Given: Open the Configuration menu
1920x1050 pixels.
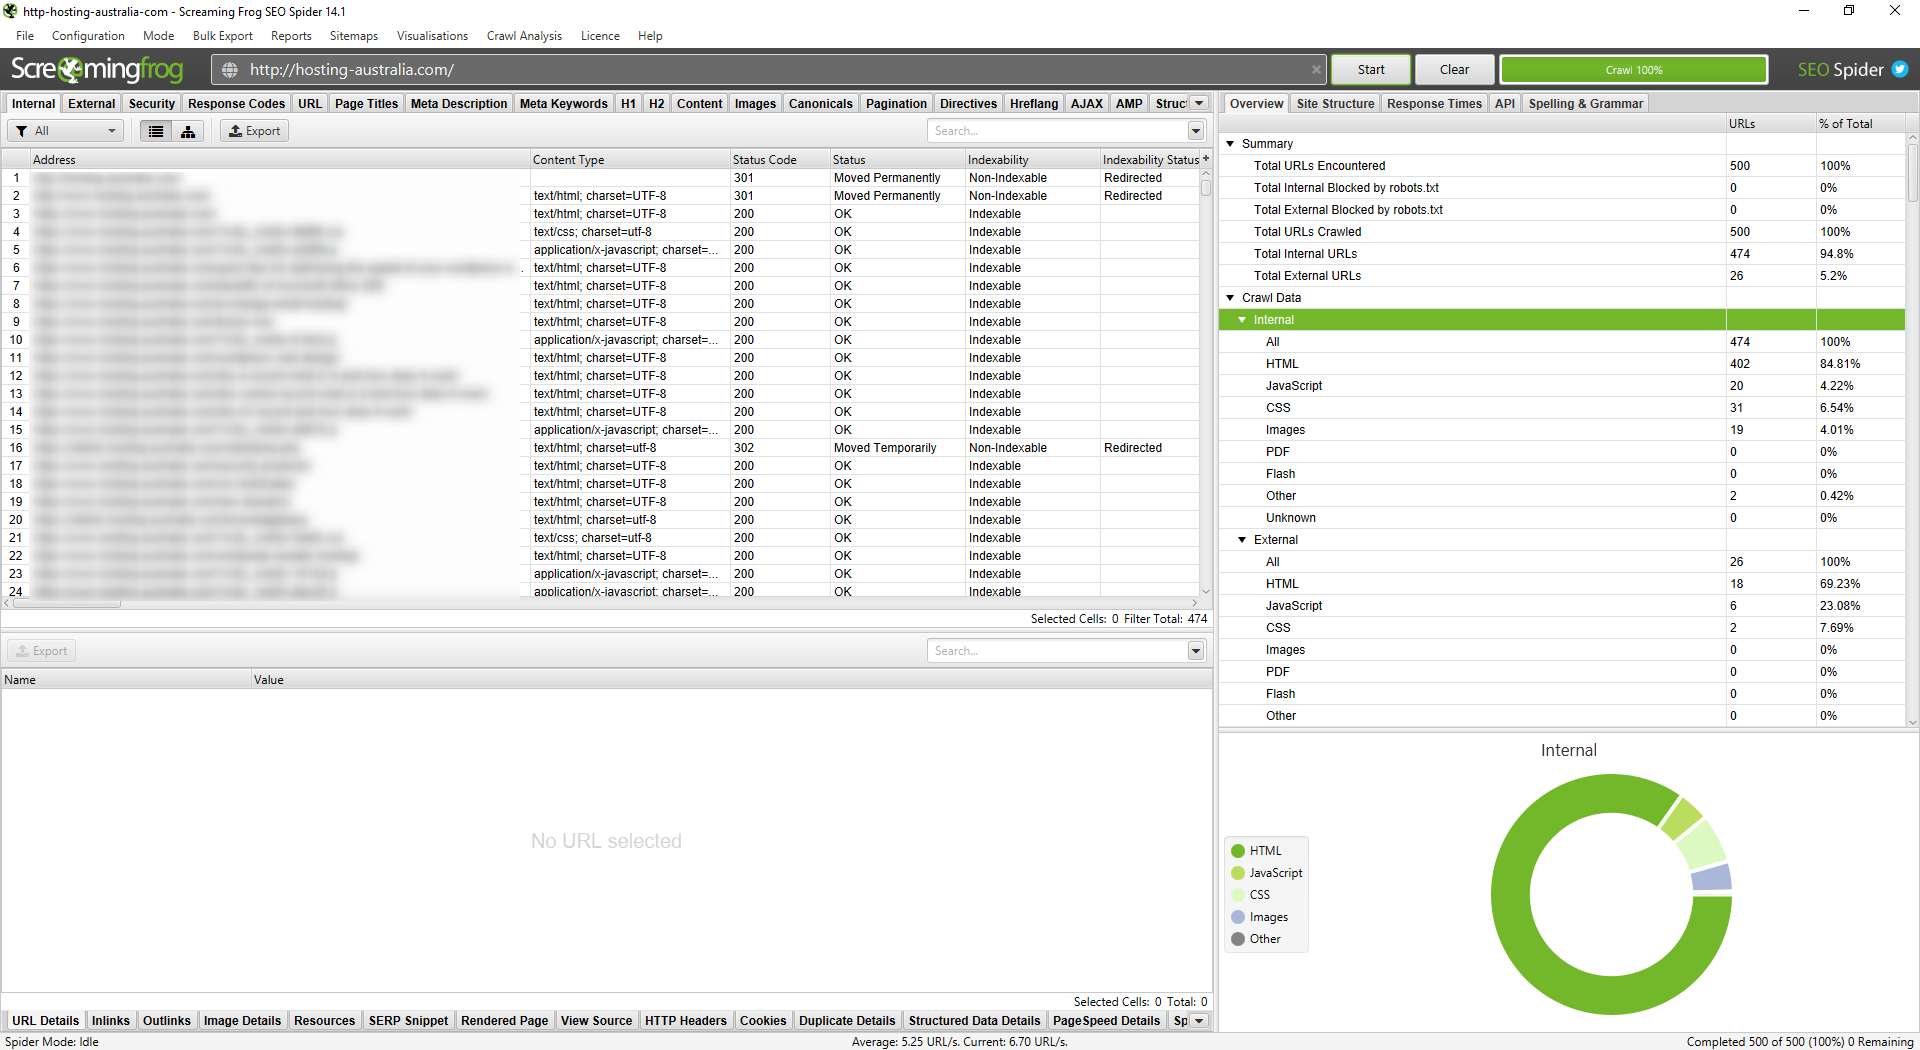Looking at the screenshot, I should coord(88,36).
